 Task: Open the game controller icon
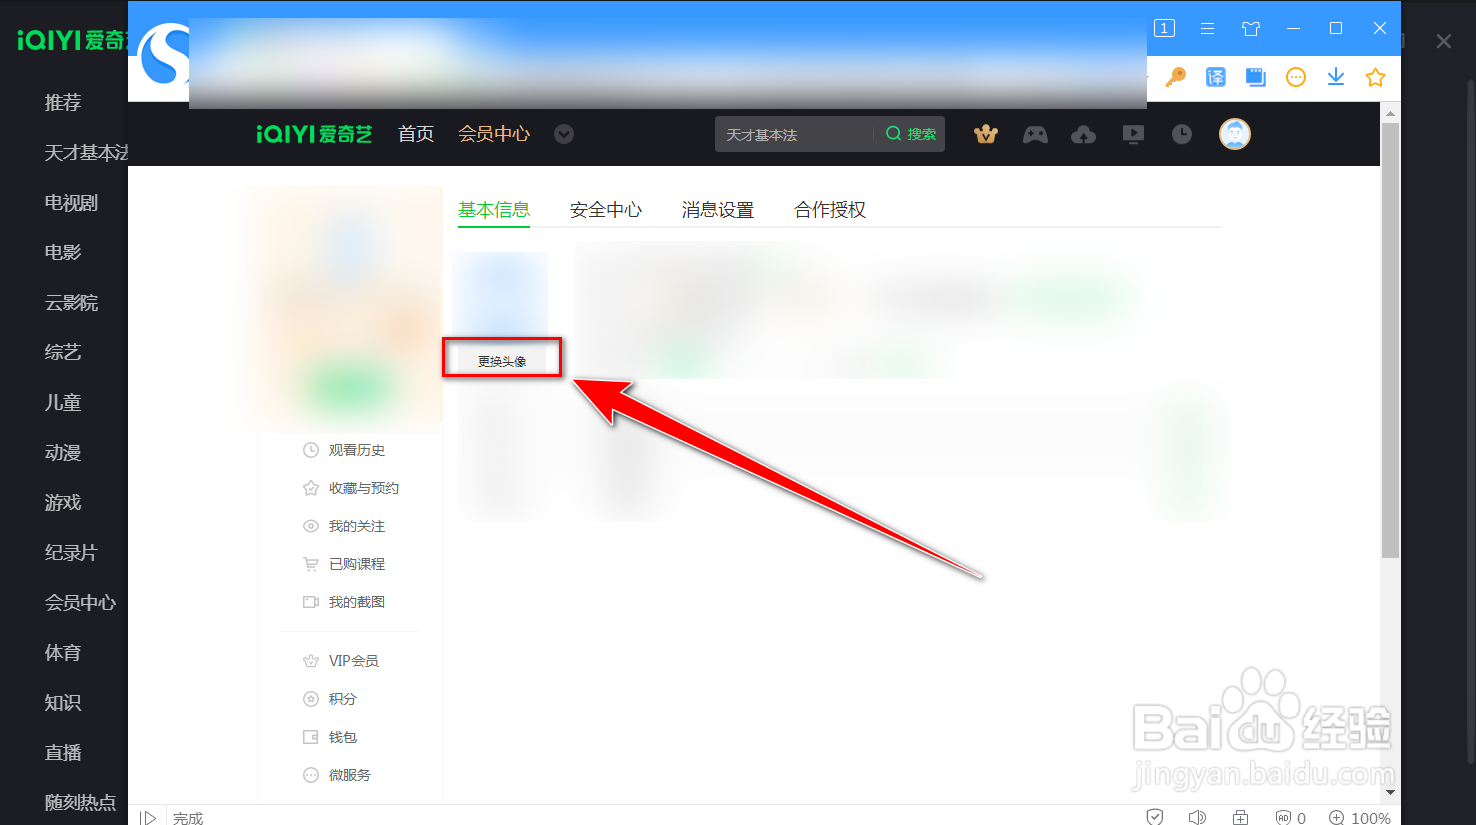[x=1035, y=134]
